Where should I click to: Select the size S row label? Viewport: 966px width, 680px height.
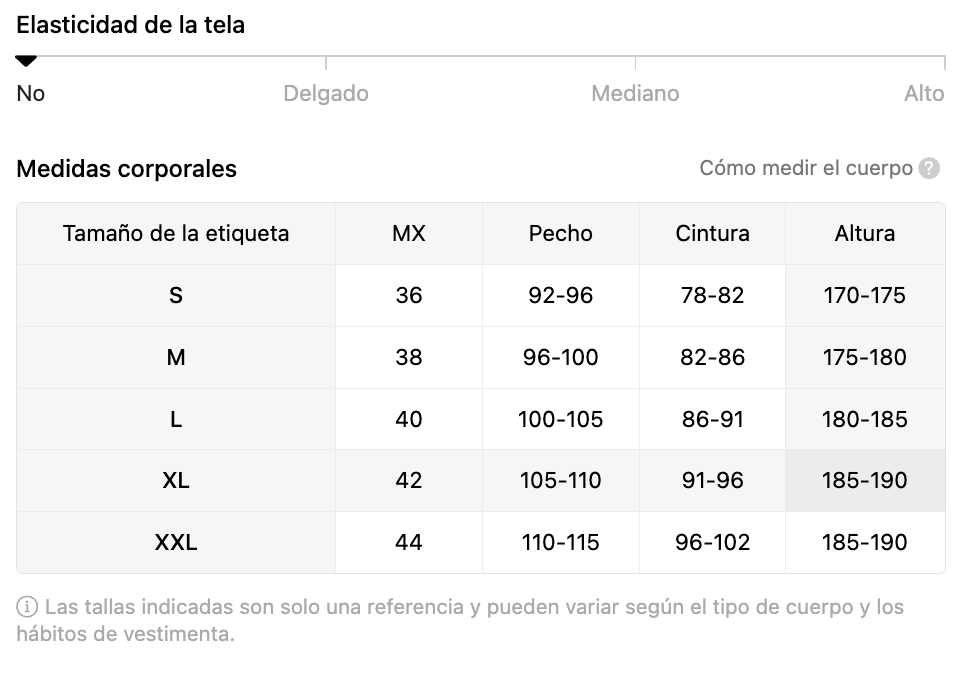point(176,296)
